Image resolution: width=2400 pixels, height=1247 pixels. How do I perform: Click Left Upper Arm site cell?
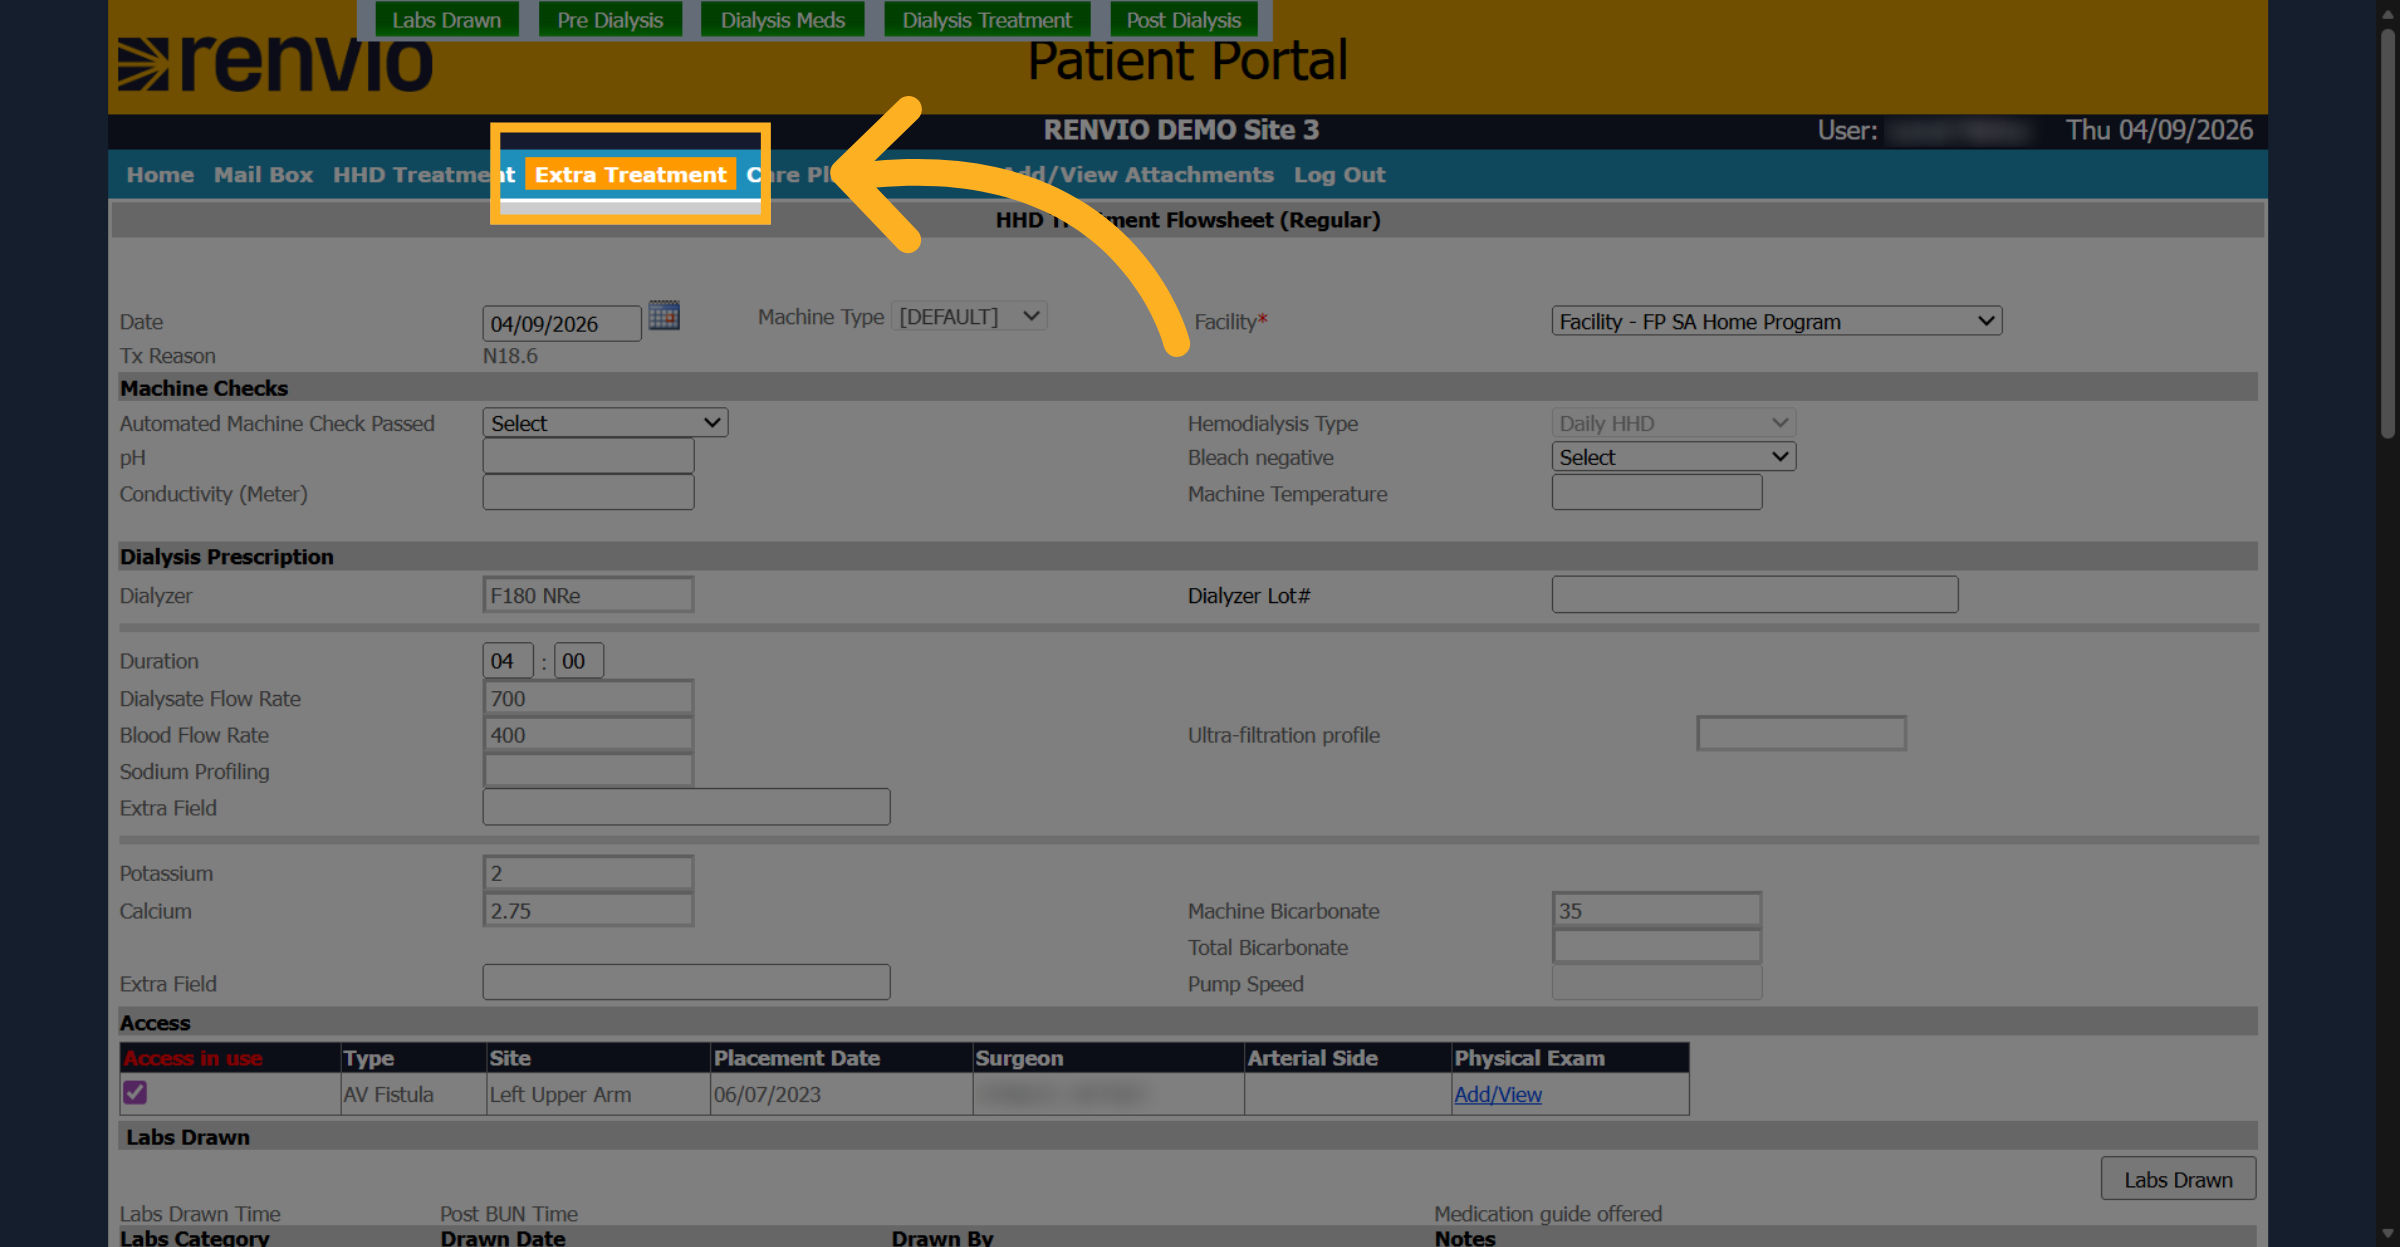pyautogui.click(x=598, y=1094)
